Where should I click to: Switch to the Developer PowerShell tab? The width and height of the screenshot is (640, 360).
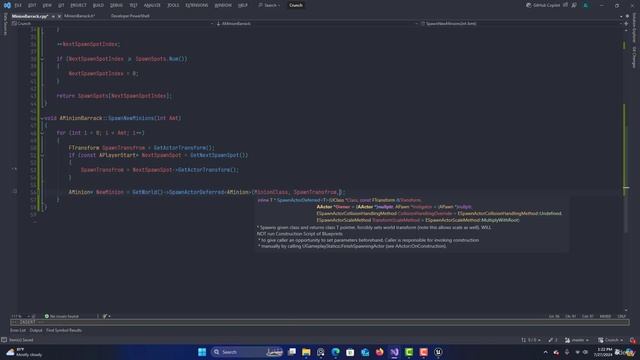coord(130,16)
